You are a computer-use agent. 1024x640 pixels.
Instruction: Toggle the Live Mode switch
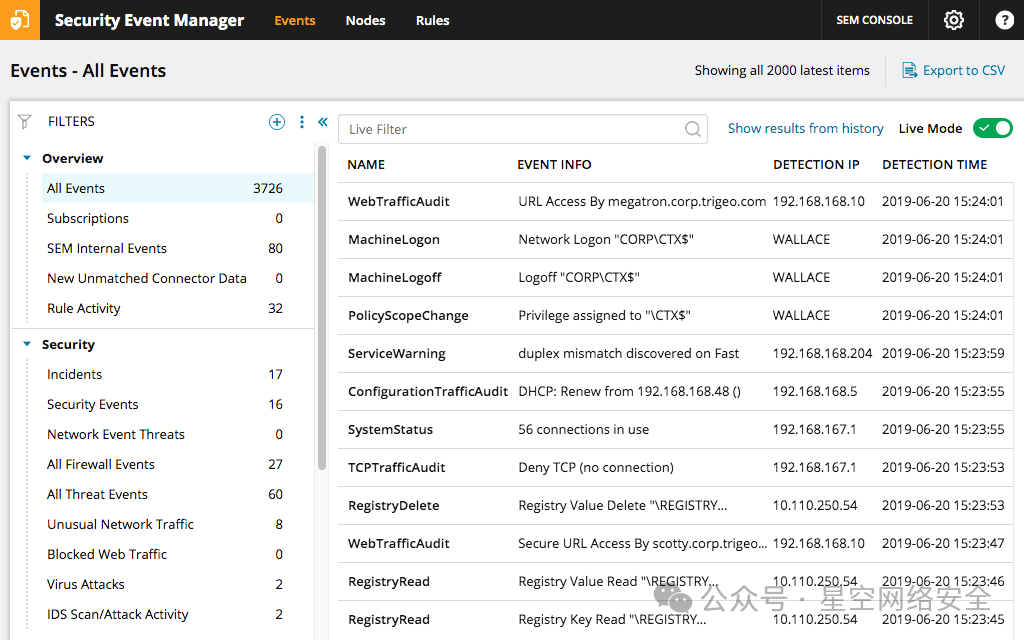[x=993, y=128]
